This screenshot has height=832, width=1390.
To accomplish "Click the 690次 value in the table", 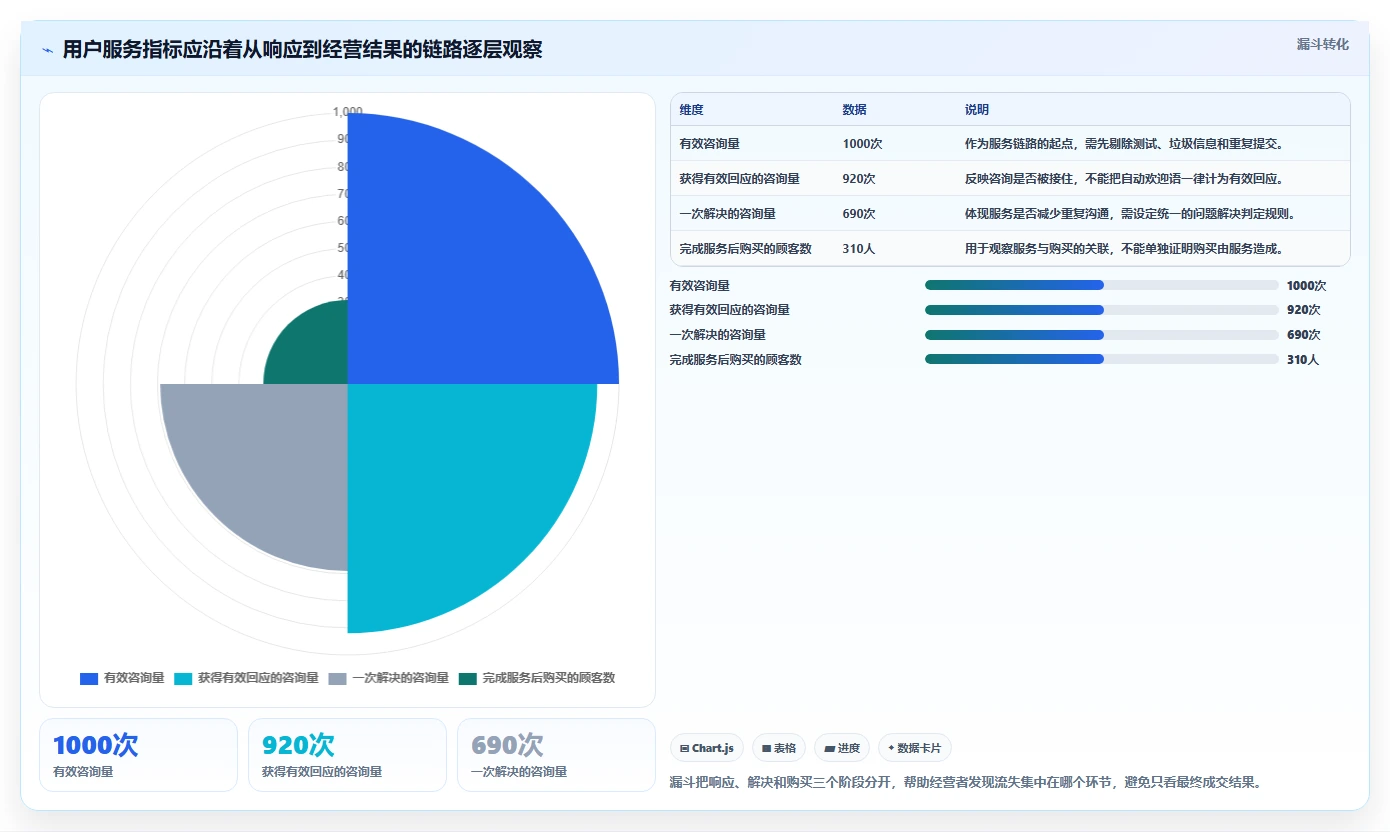I will [859, 214].
